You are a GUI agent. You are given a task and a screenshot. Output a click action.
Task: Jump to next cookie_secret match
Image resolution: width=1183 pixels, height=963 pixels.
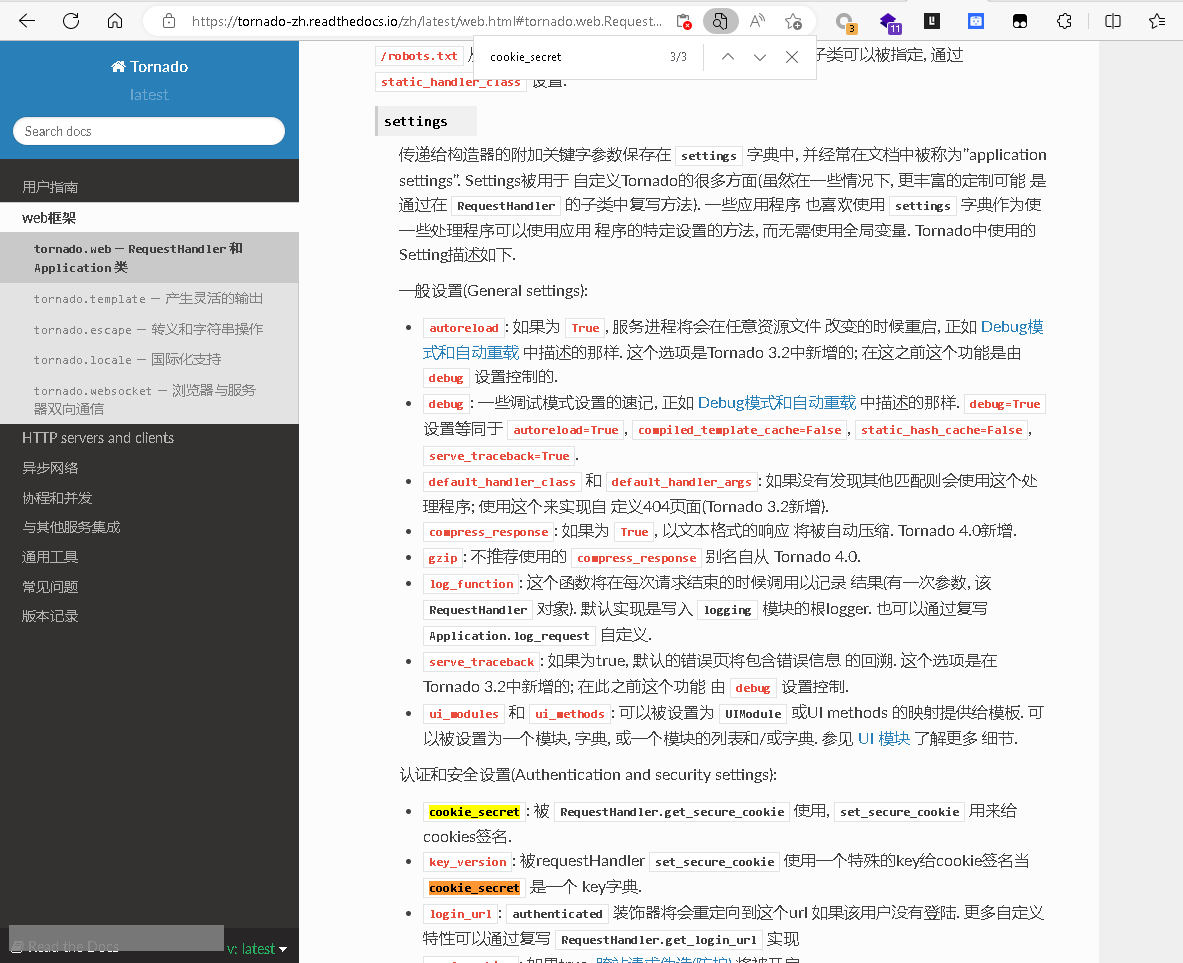pyautogui.click(x=760, y=57)
